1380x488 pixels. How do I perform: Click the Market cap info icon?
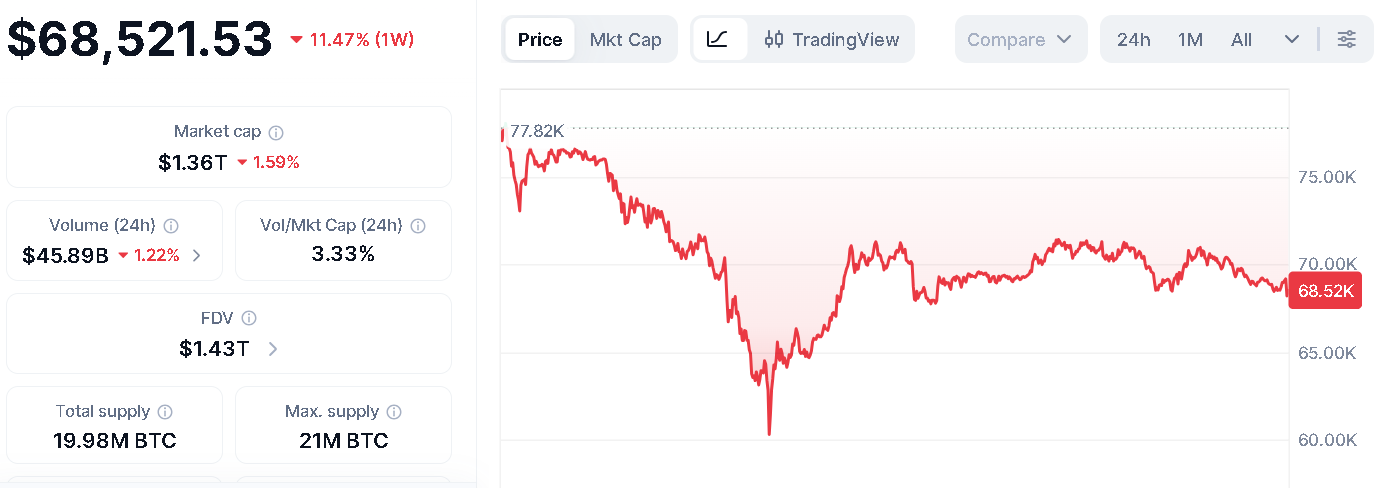(276, 132)
